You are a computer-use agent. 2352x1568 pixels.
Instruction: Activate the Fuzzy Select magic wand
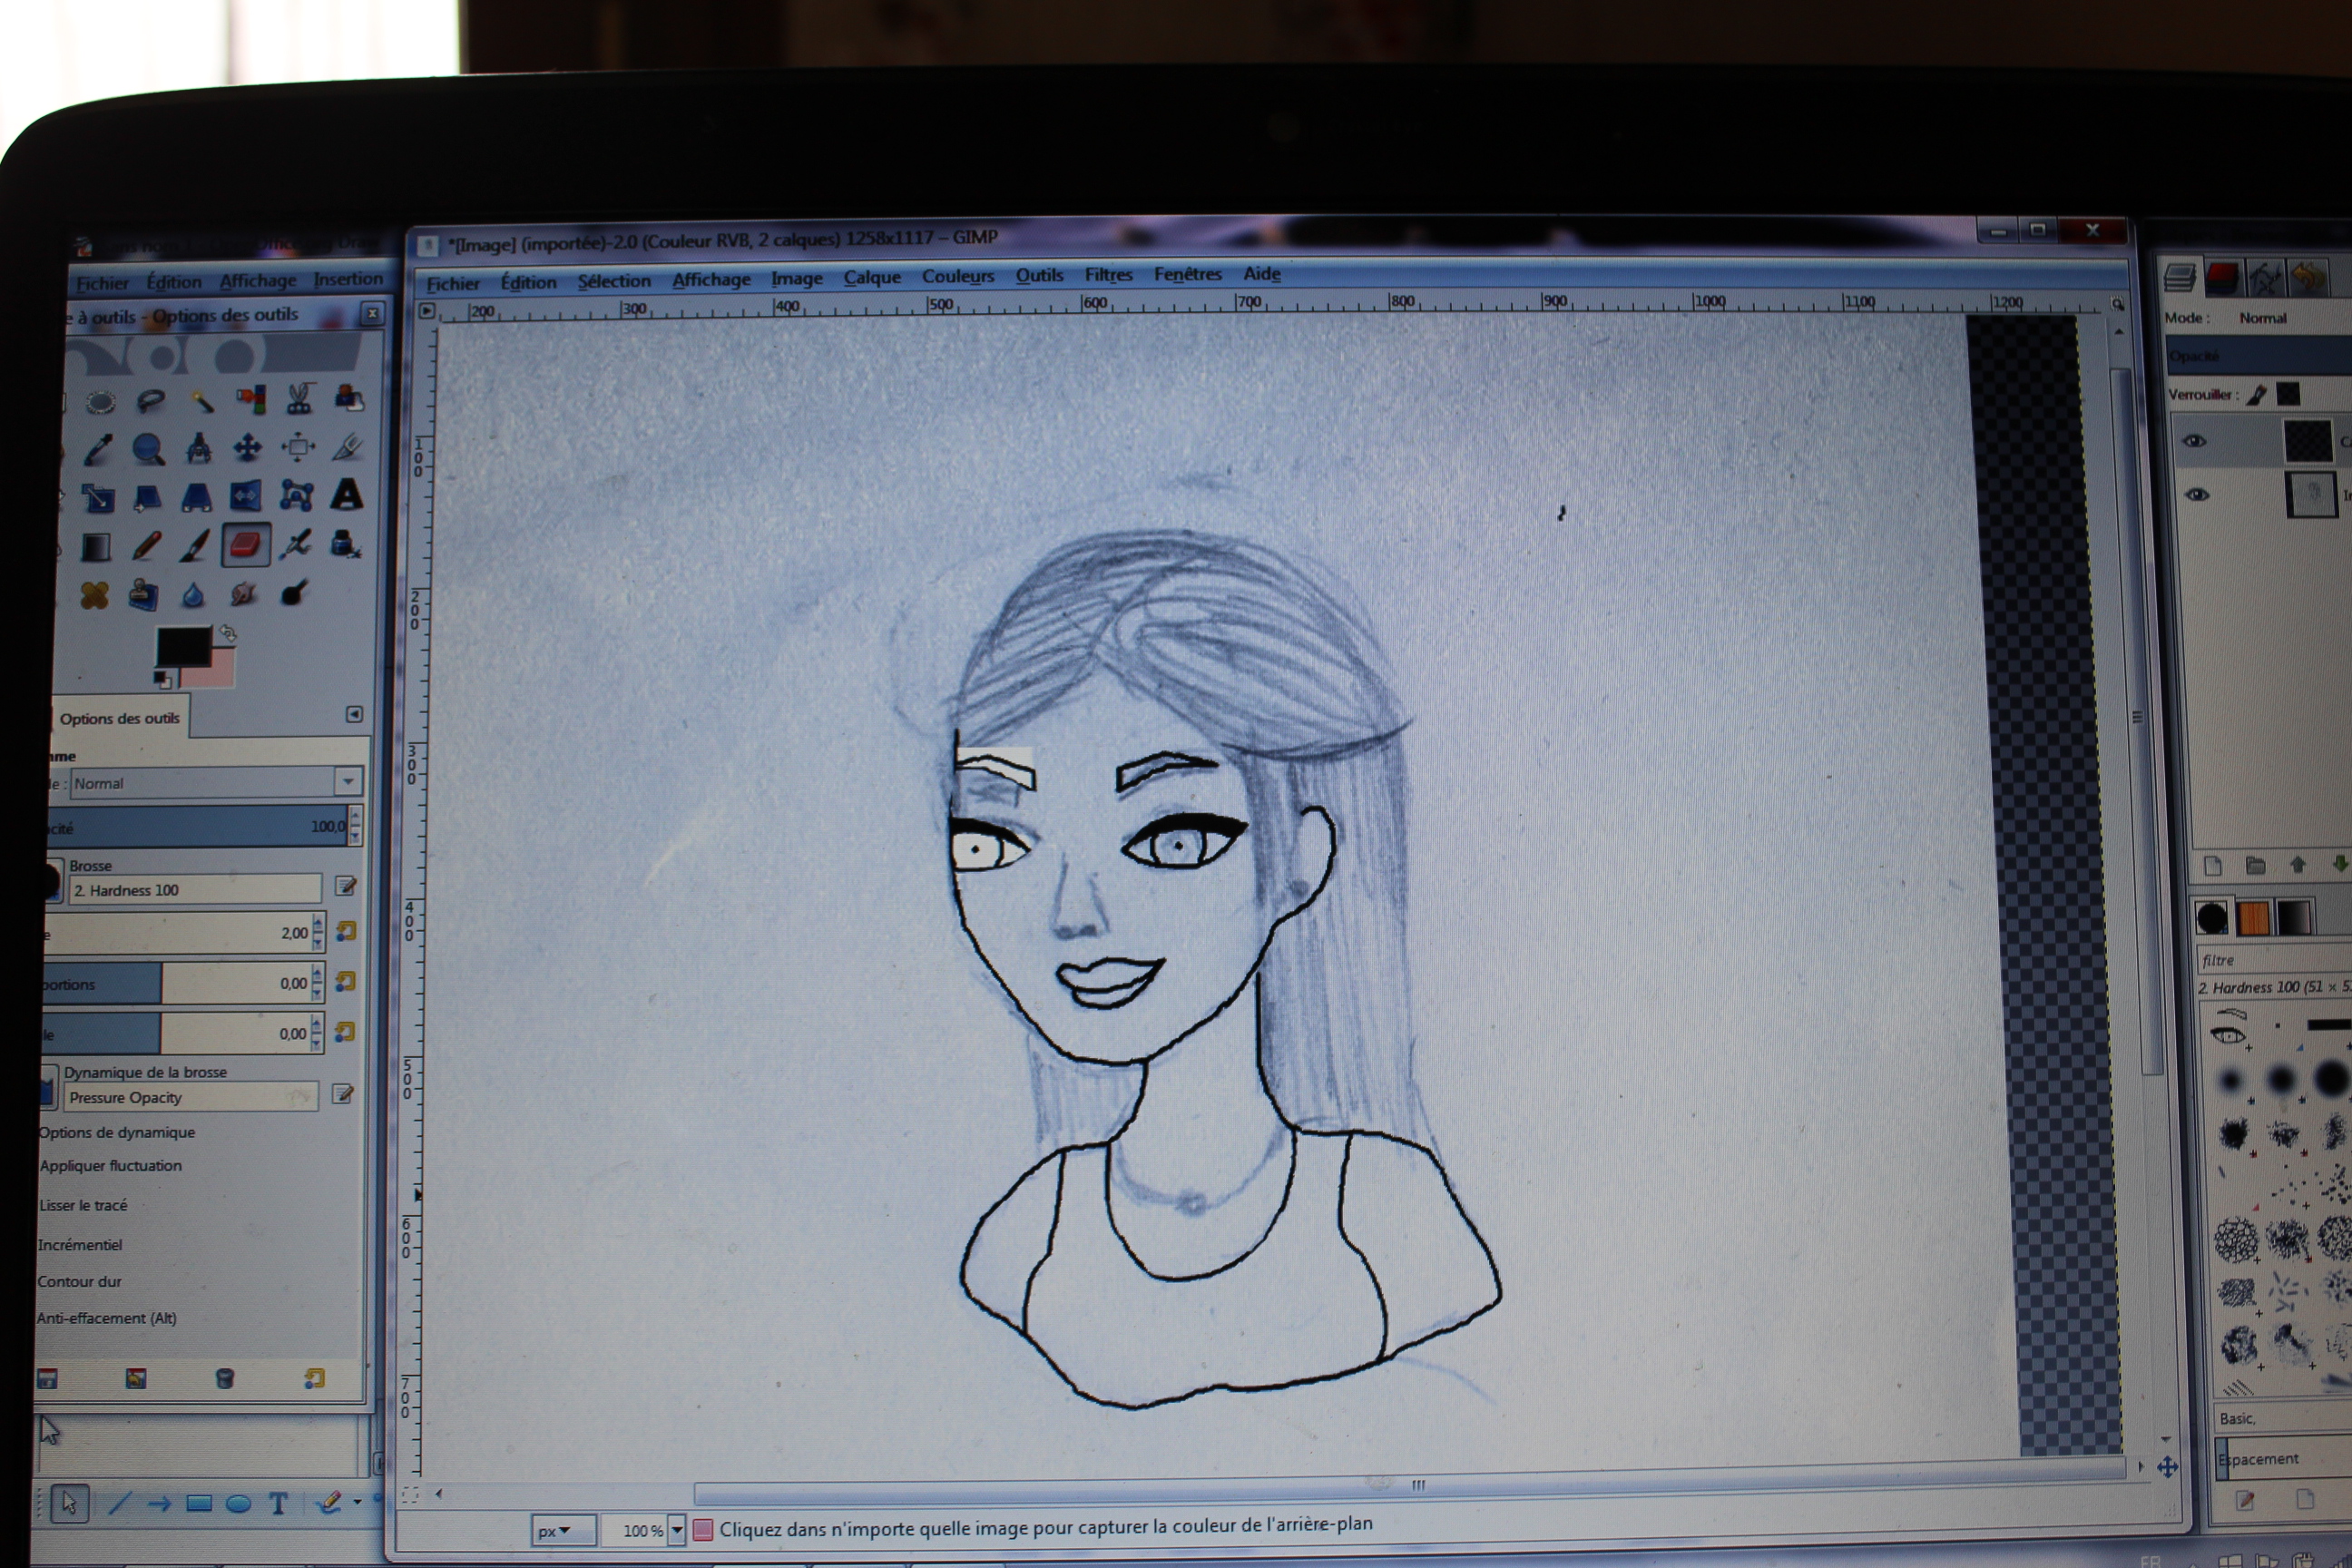[202, 401]
